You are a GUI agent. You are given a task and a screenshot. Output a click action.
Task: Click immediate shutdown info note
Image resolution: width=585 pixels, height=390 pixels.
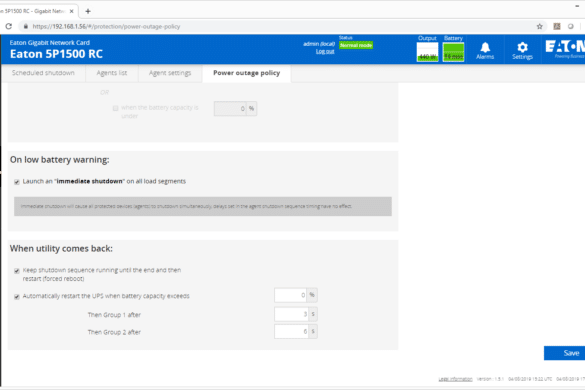point(203,206)
